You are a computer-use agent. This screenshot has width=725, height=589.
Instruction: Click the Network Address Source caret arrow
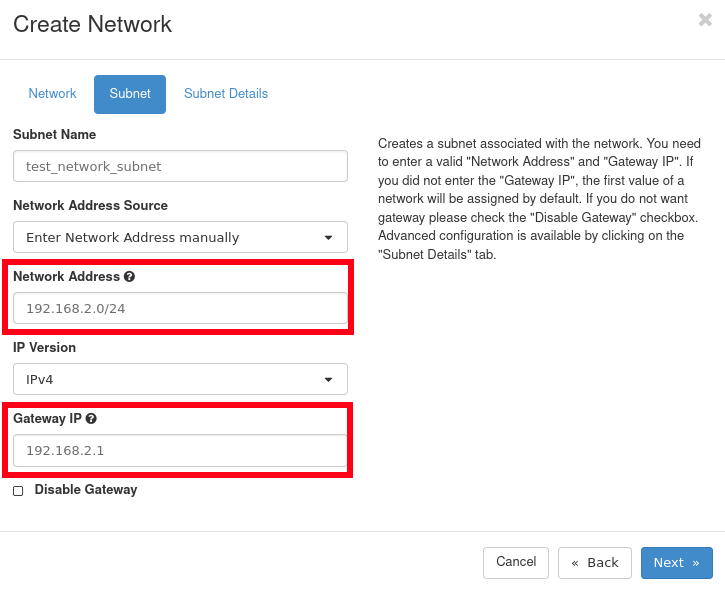pos(328,238)
